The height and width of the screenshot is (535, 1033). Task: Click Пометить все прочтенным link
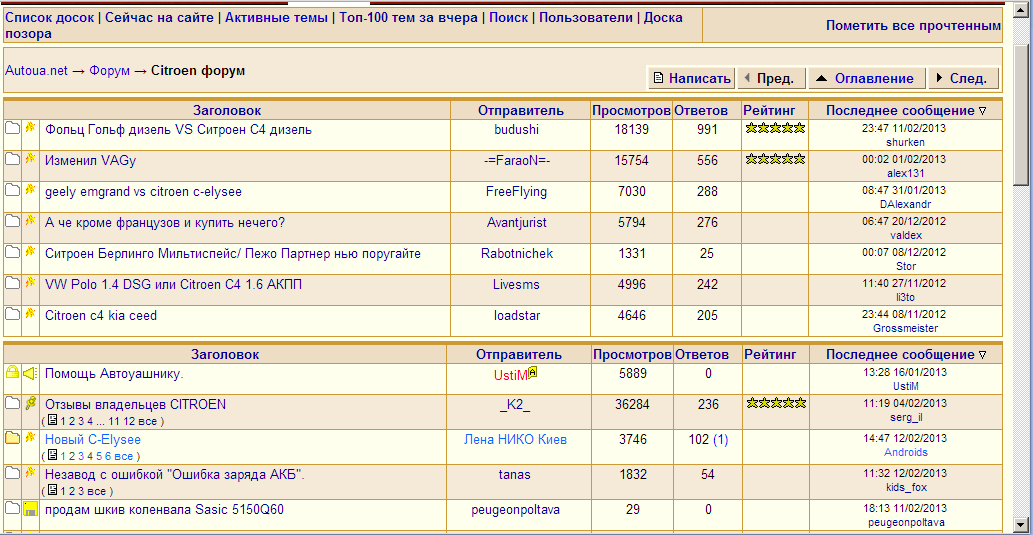[x=913, y=26]
